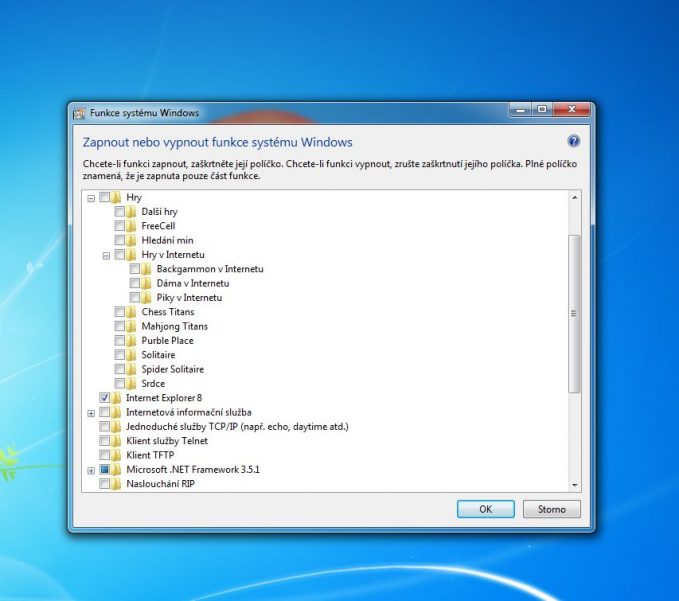679x601 pixels.
Task: Click the folder icon beside Purble Place
Action: pyautogui.click(x=131, y=340)
